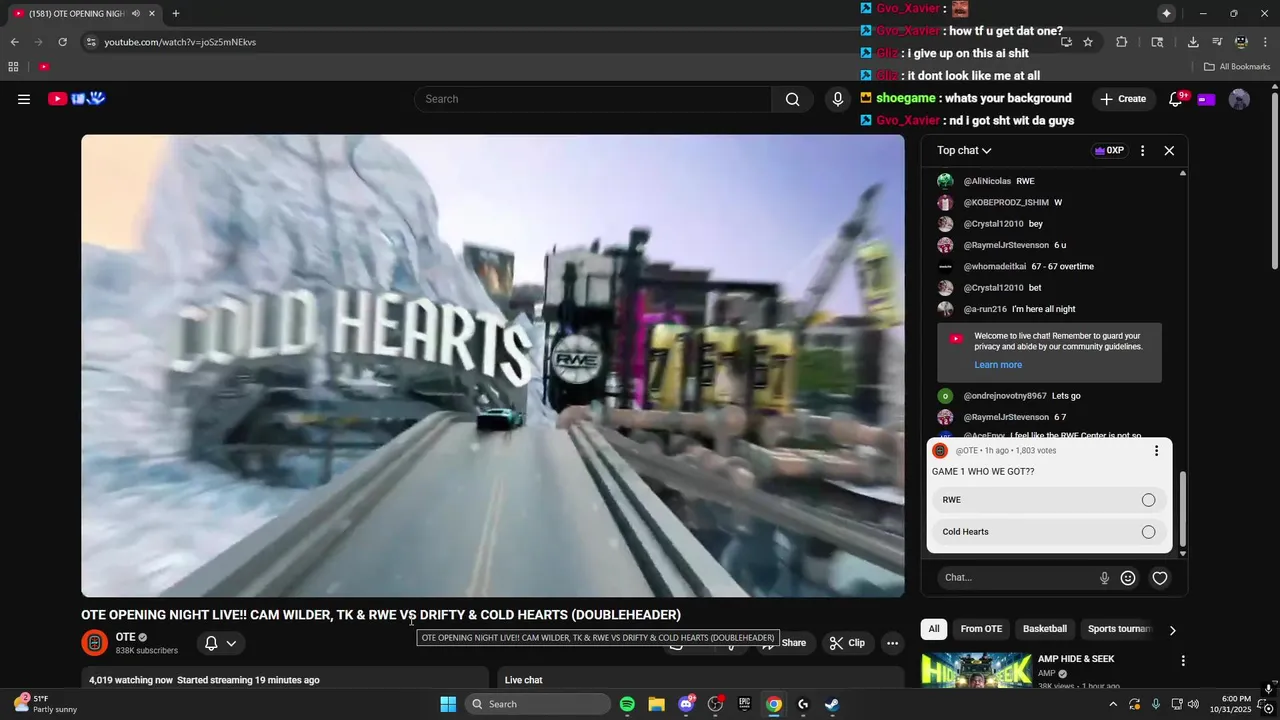Vote Cold Hearts in the poll
Viewport: 1280px width, 720px height.
click(x=1049, y=532)
